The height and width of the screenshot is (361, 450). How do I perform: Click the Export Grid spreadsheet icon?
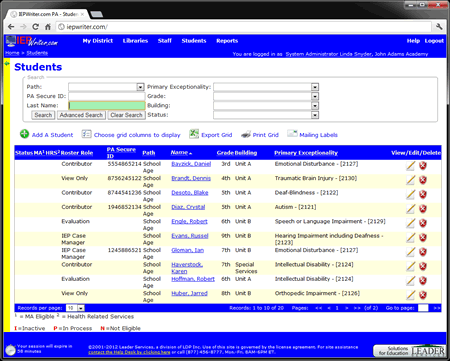tap(194, 134)
